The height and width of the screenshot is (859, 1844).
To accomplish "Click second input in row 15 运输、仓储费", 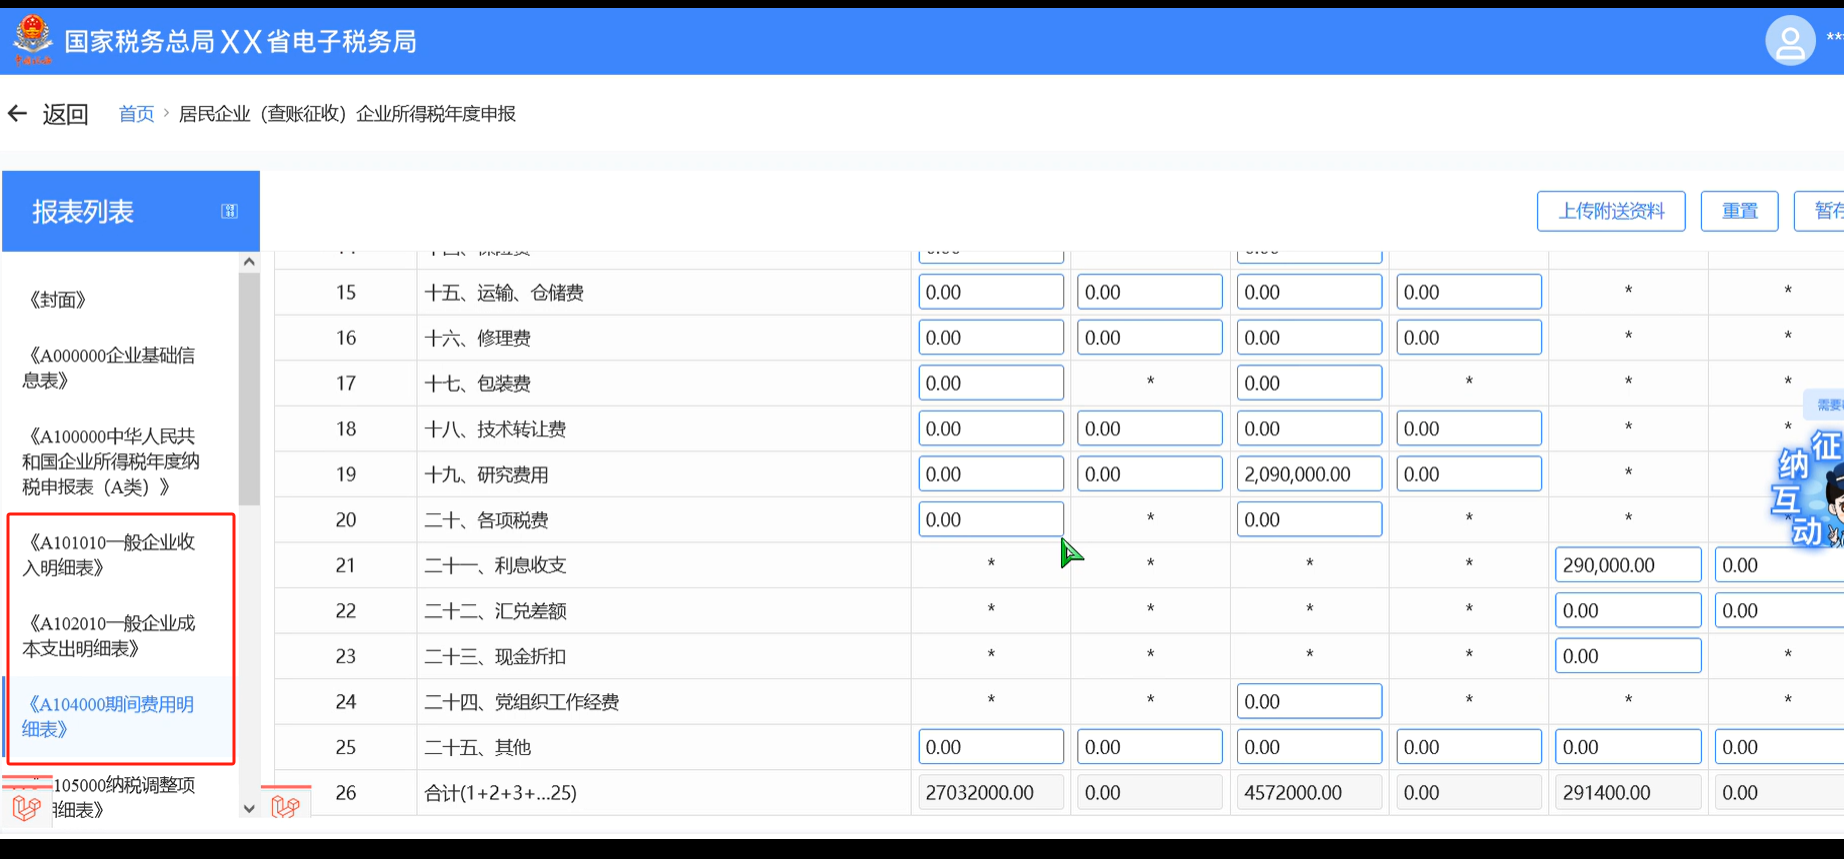I will [x=1150, y=292].
